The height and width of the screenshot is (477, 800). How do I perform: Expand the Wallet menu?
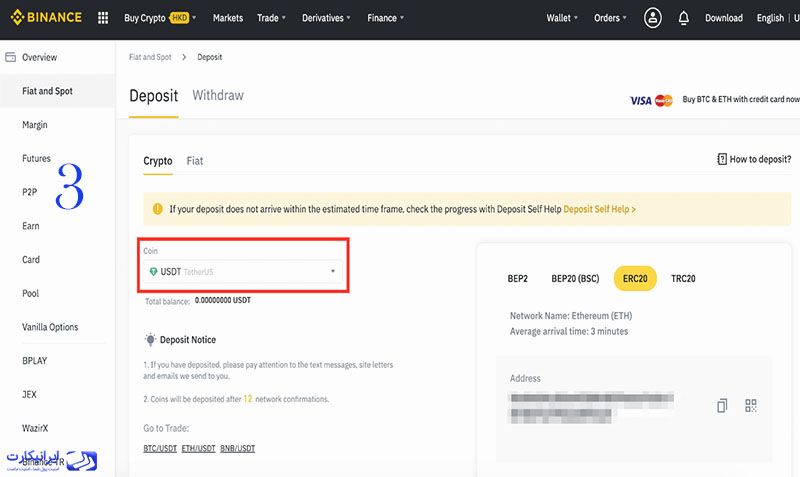point(562,18)
